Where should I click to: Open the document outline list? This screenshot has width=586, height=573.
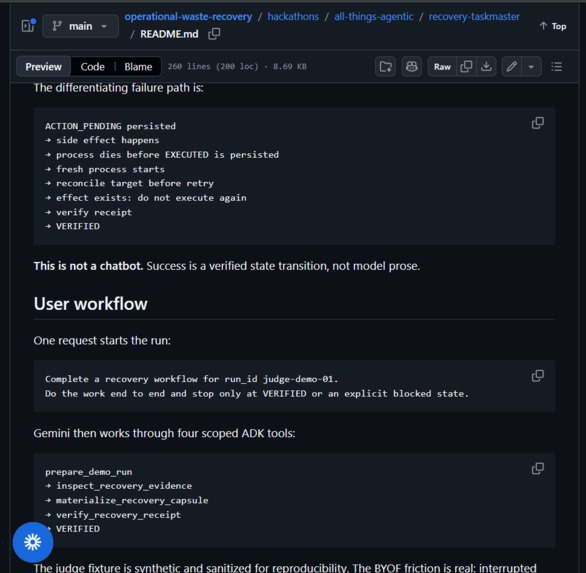click(x=556, y=67)
